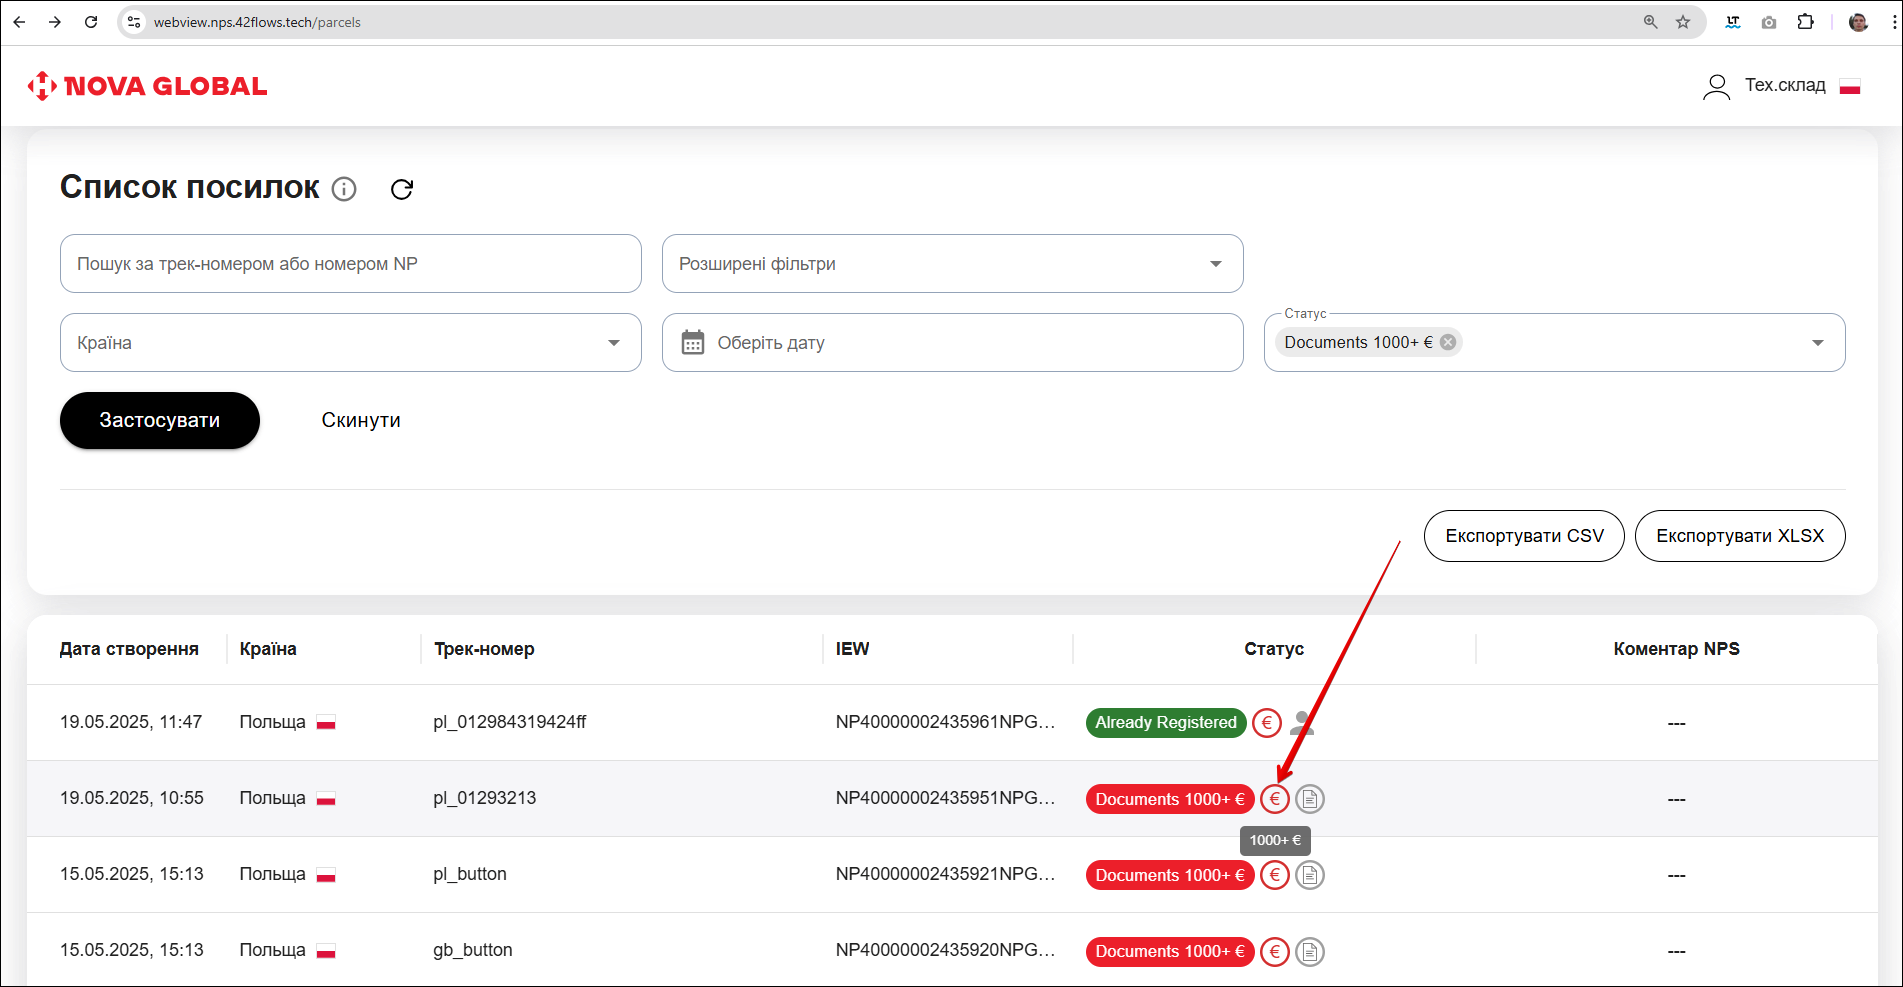Screen dimensions: 1903x987
Task: Open the user profile icon near Тех.склад
Action: [x=1716, y=87]
